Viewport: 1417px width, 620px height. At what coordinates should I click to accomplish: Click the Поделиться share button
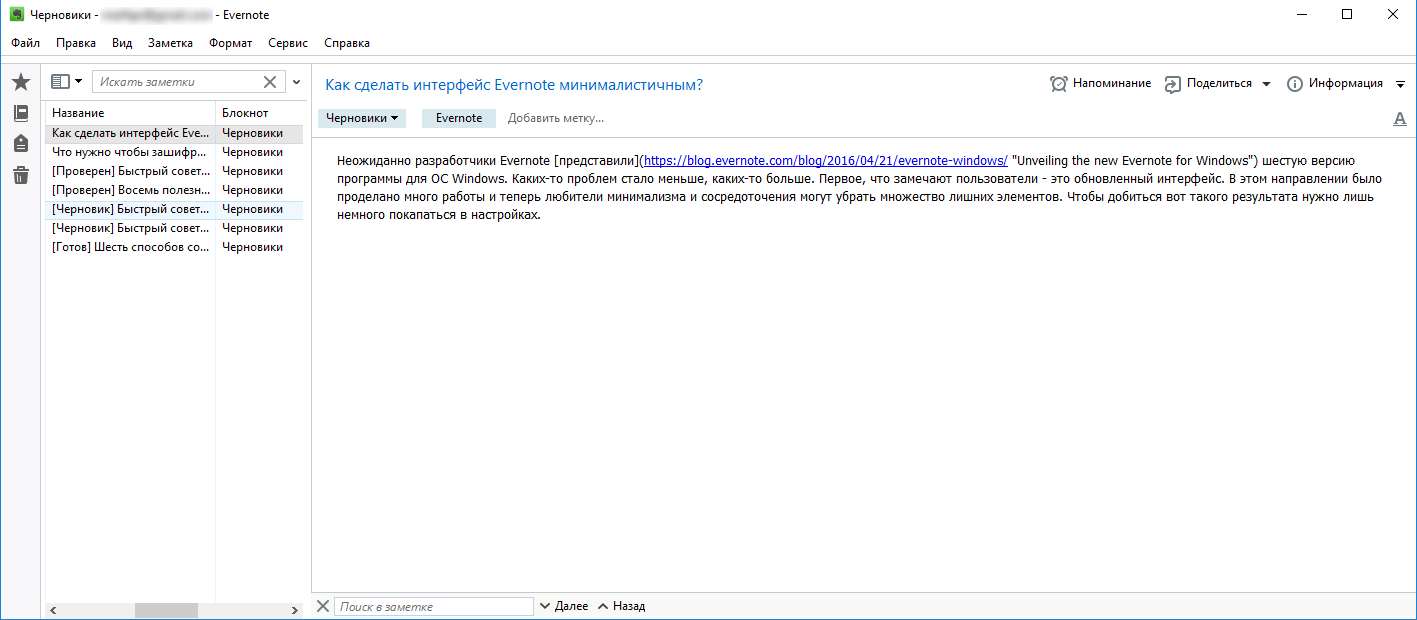pos(1208,84)
